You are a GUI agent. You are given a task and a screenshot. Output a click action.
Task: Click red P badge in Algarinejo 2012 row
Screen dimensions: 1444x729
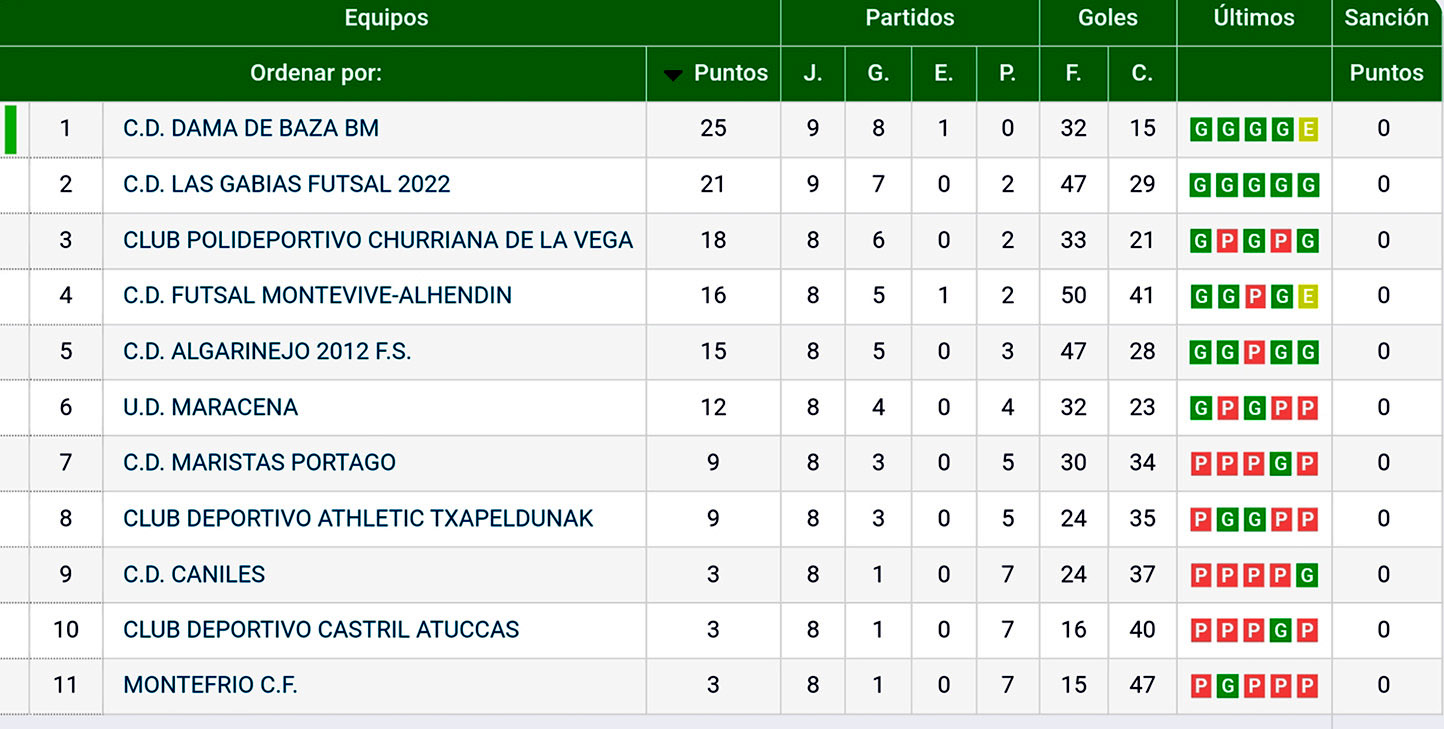pyautogui.click(x=1254, y=352)
